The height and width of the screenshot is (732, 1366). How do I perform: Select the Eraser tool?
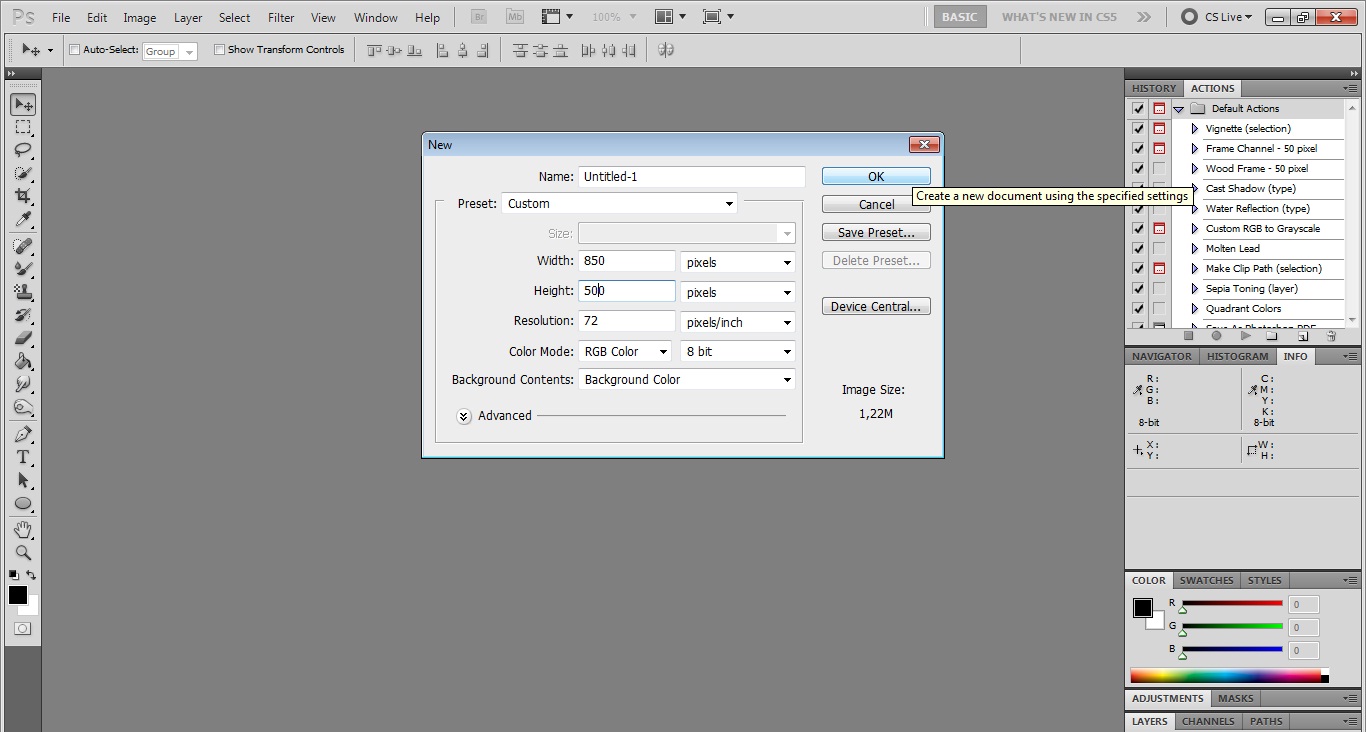pos(22,338)
